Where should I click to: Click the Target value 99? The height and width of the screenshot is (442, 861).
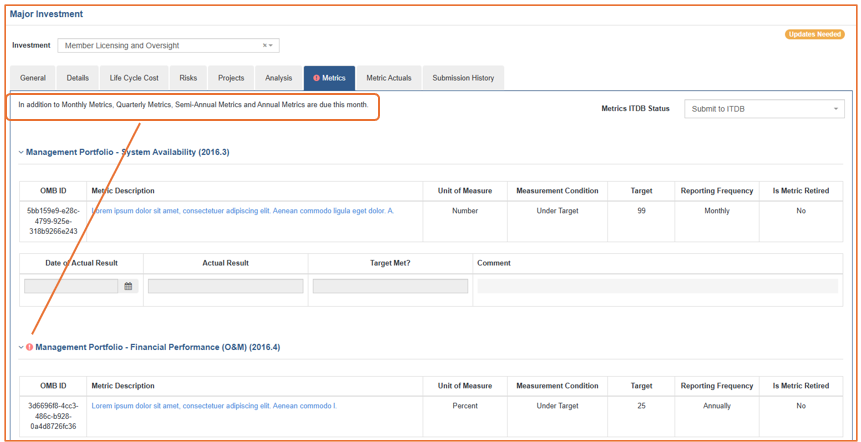641,210
